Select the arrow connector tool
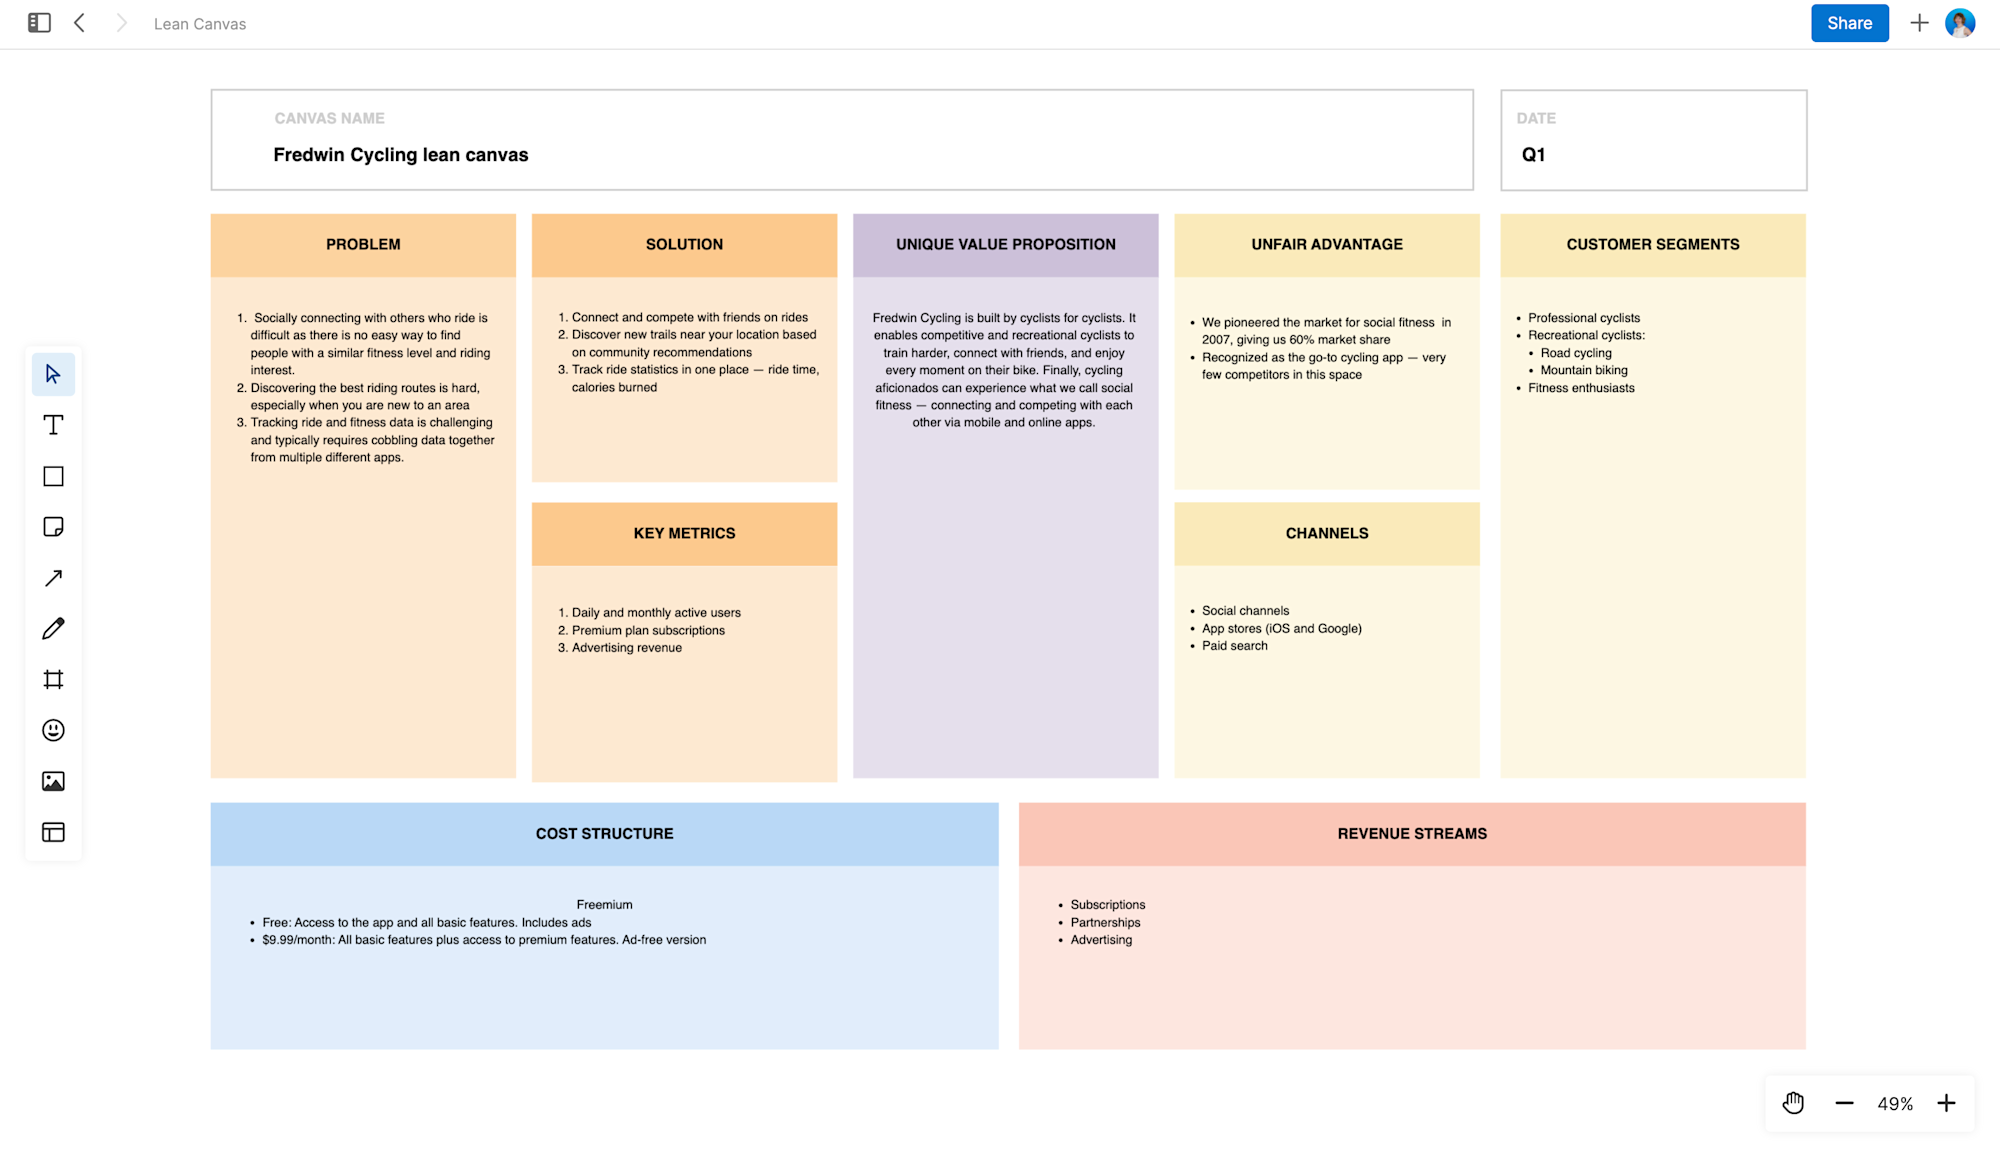 click(53, 578)
